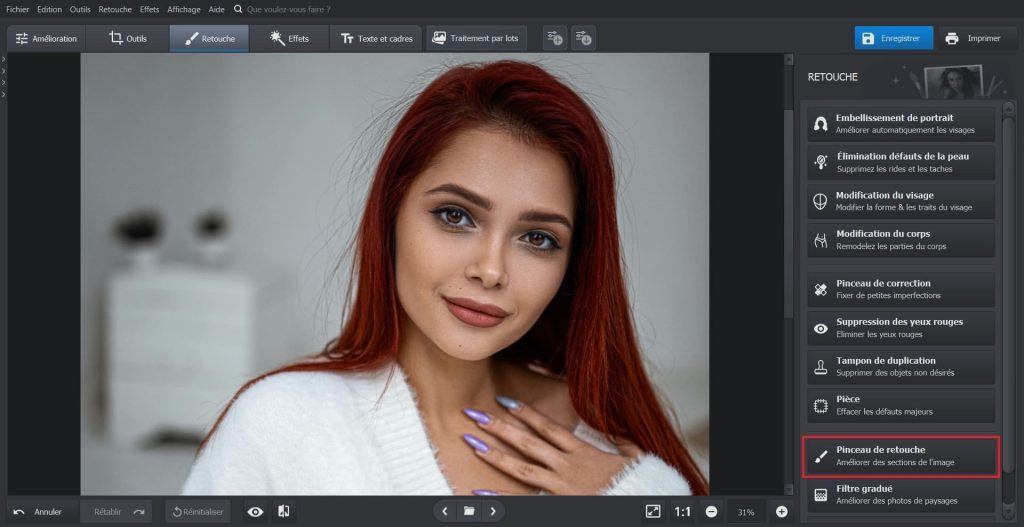Open the Edition menu

pos(50,10)
